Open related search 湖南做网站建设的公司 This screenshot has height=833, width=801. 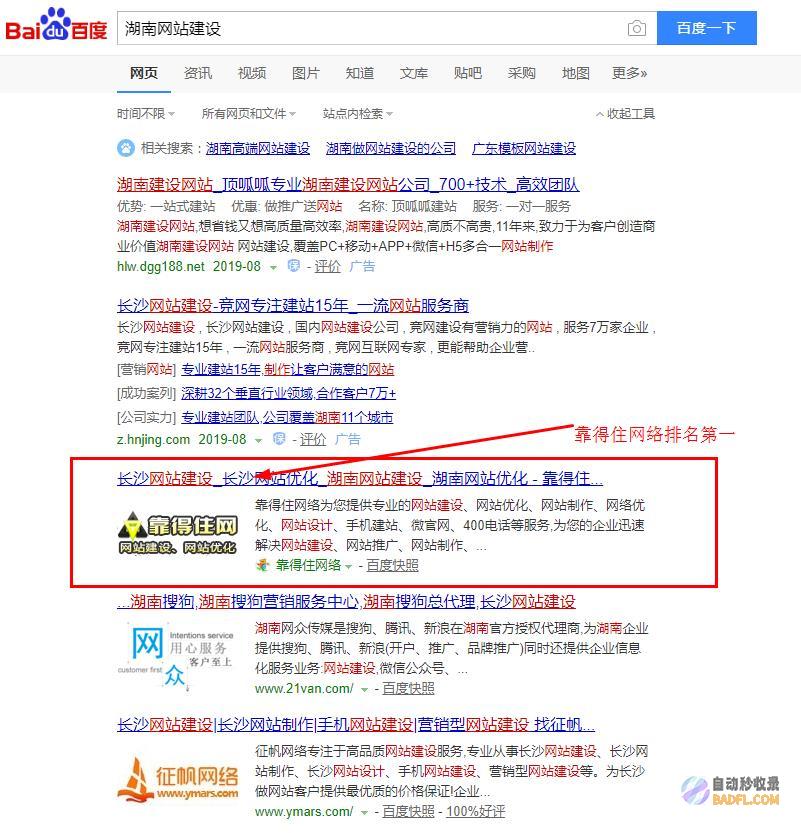391,148
